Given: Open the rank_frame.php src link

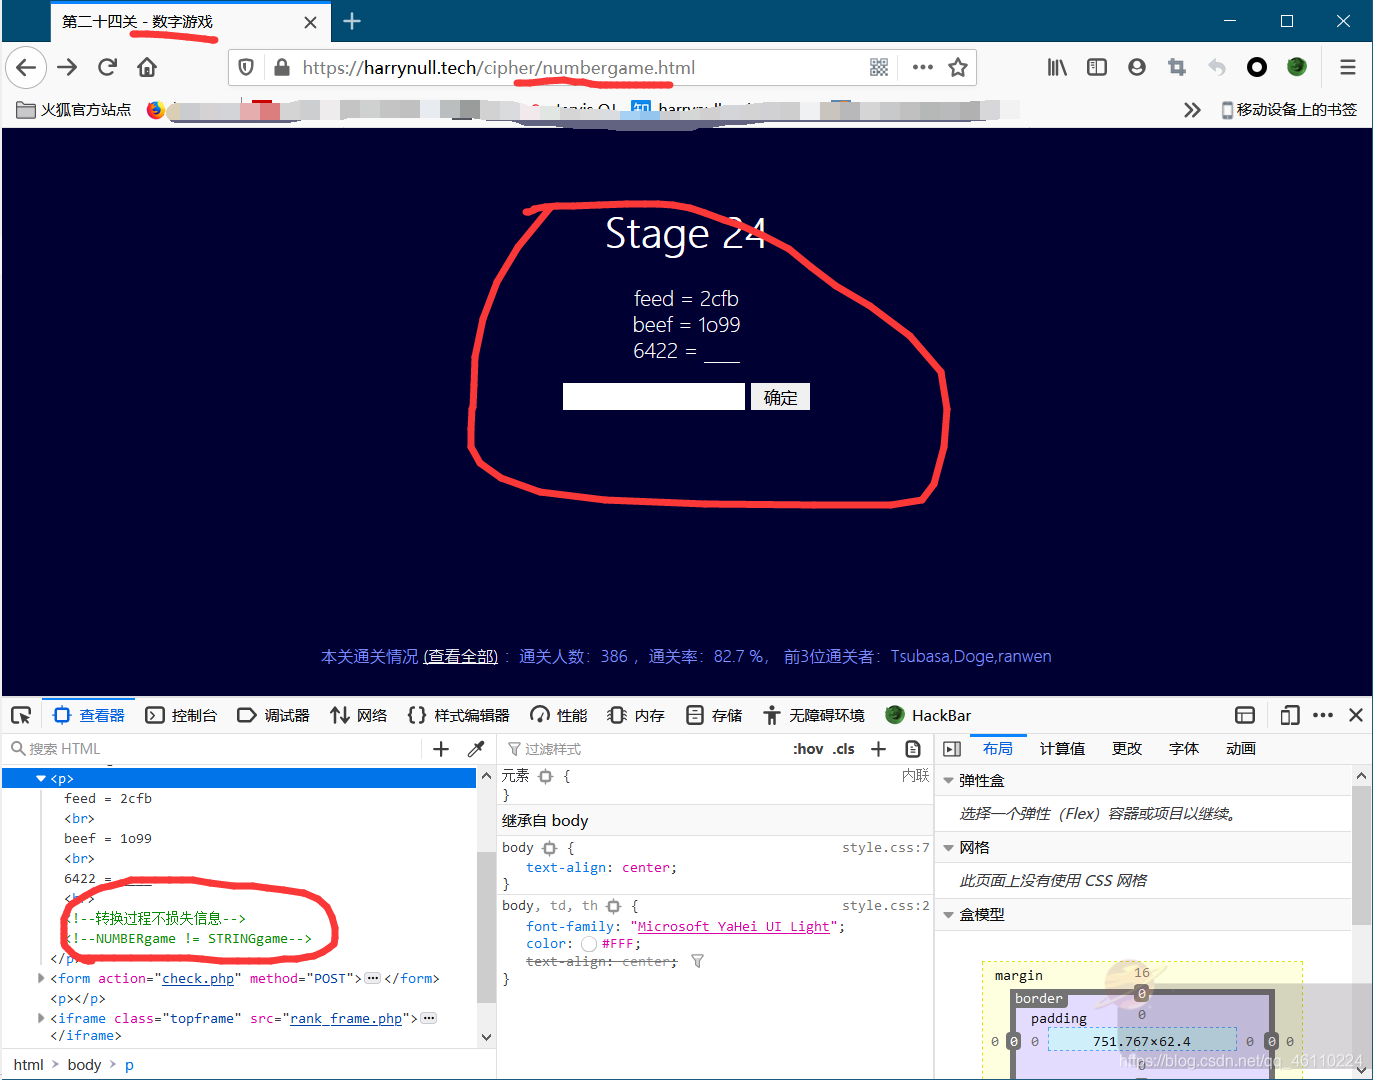Looking at the screenshot, I should [x=346, y=1018].
